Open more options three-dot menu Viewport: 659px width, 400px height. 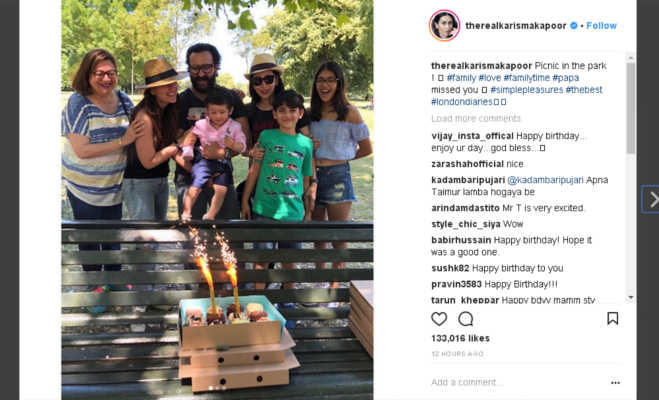(x=615, y=382)
